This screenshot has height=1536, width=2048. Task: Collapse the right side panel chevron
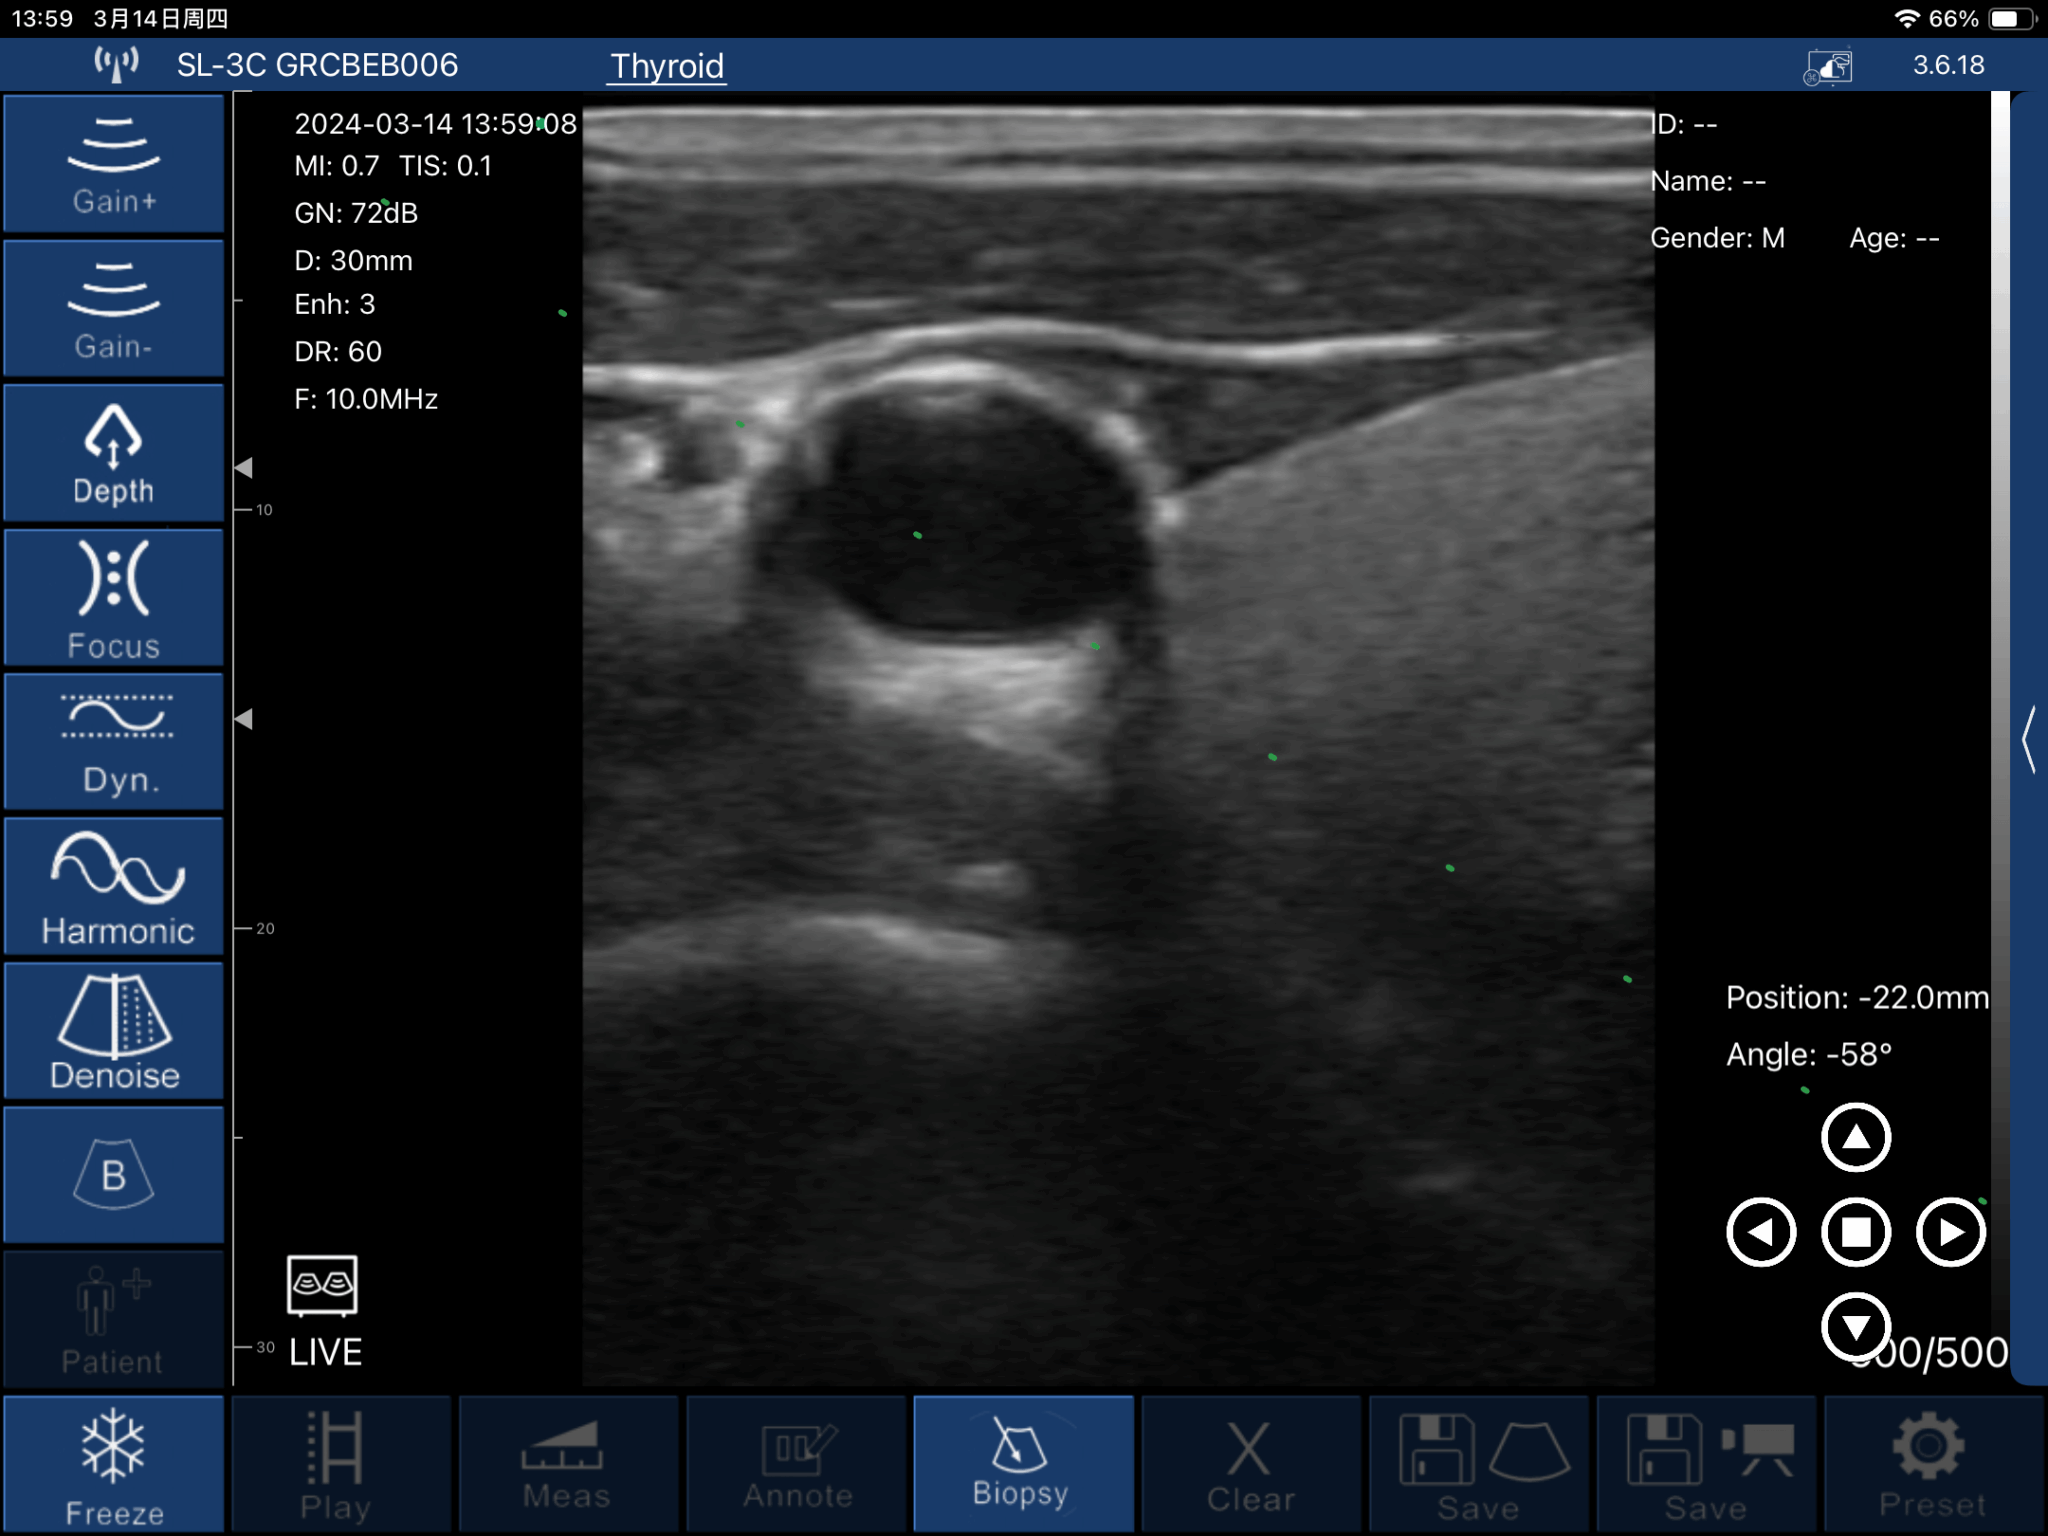(2030, 740)
